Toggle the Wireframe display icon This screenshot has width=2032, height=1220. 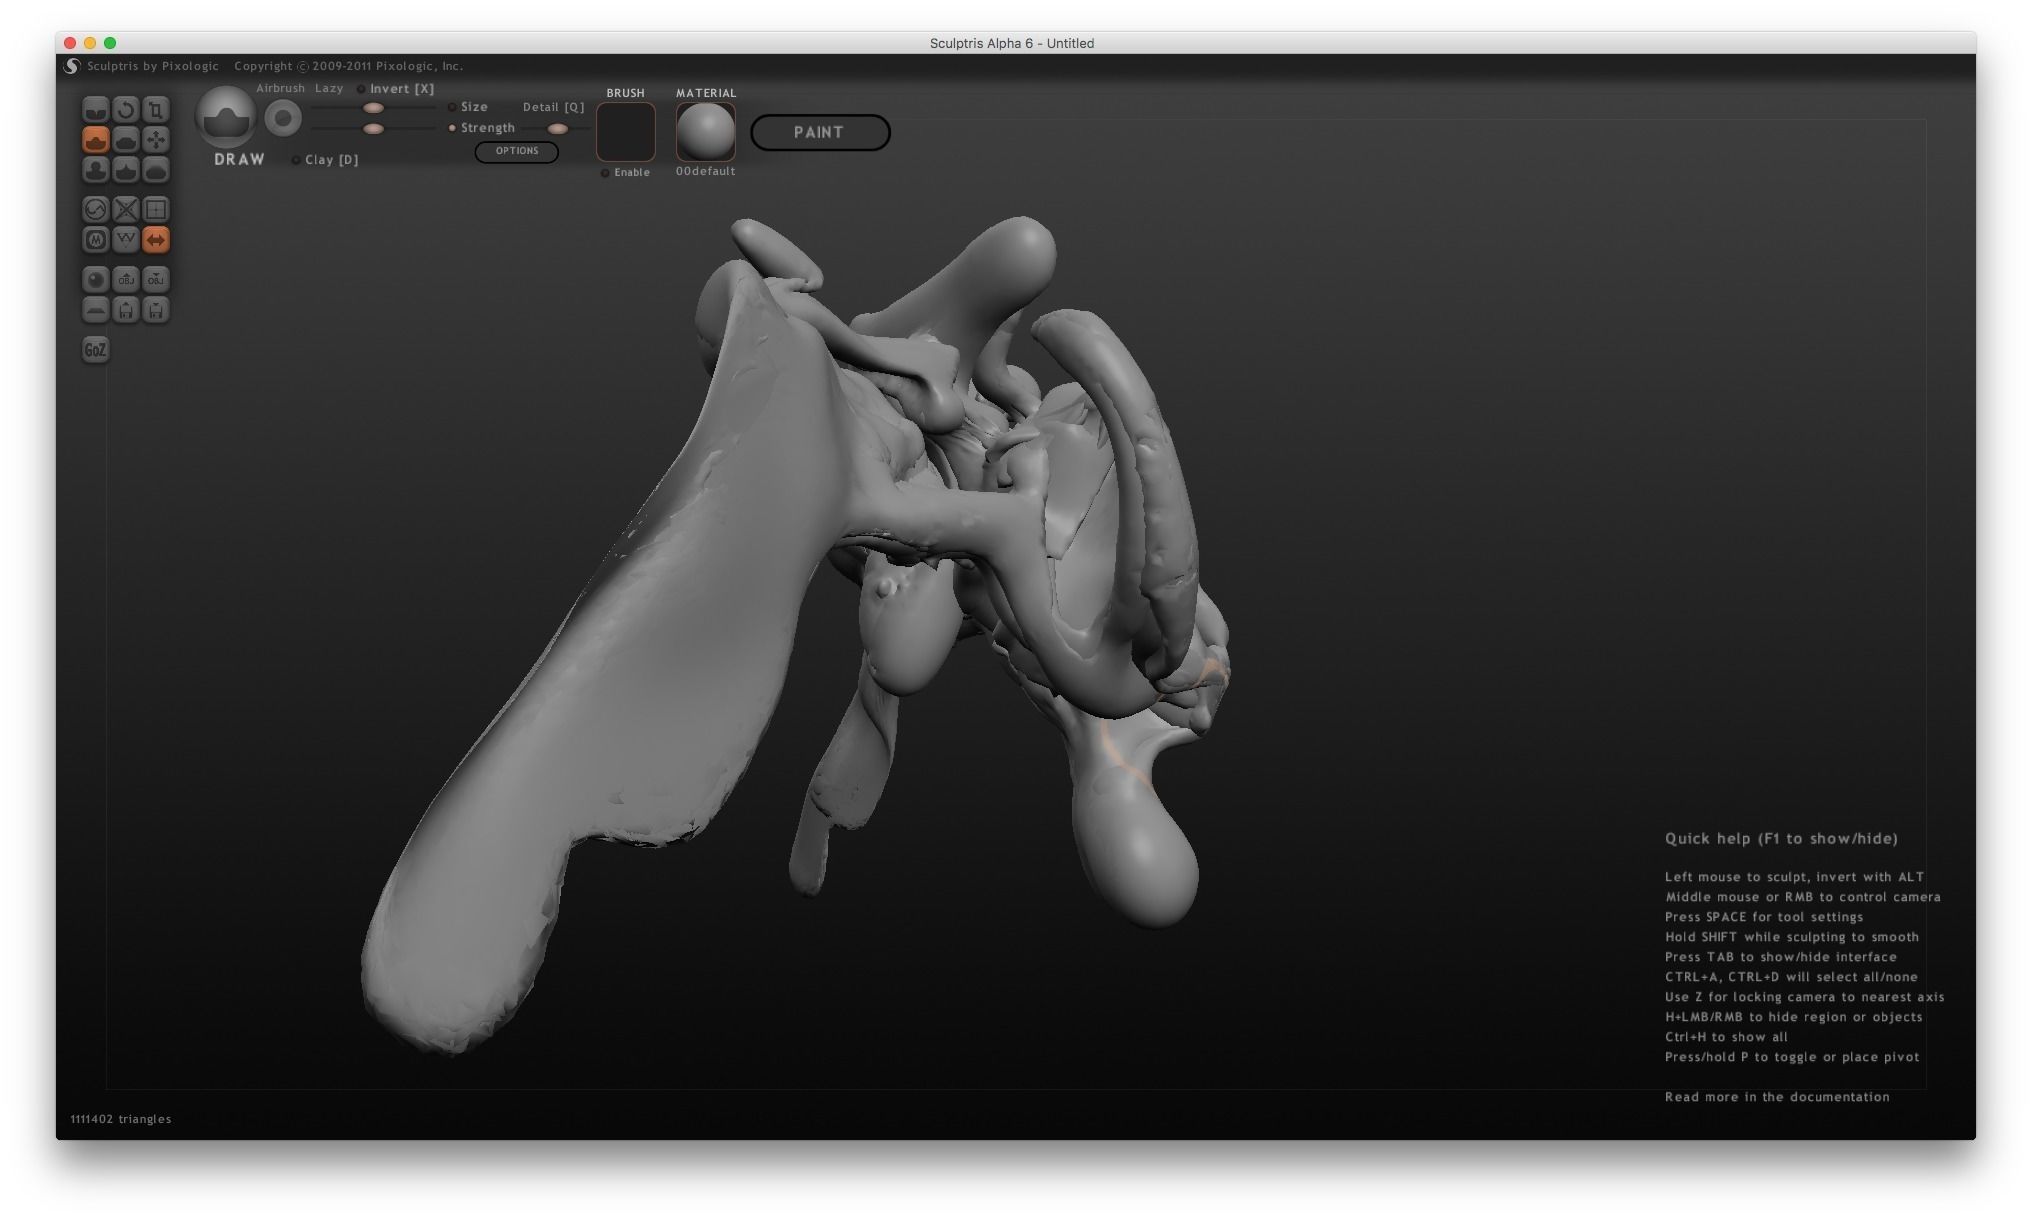click(x=125, y=239)
